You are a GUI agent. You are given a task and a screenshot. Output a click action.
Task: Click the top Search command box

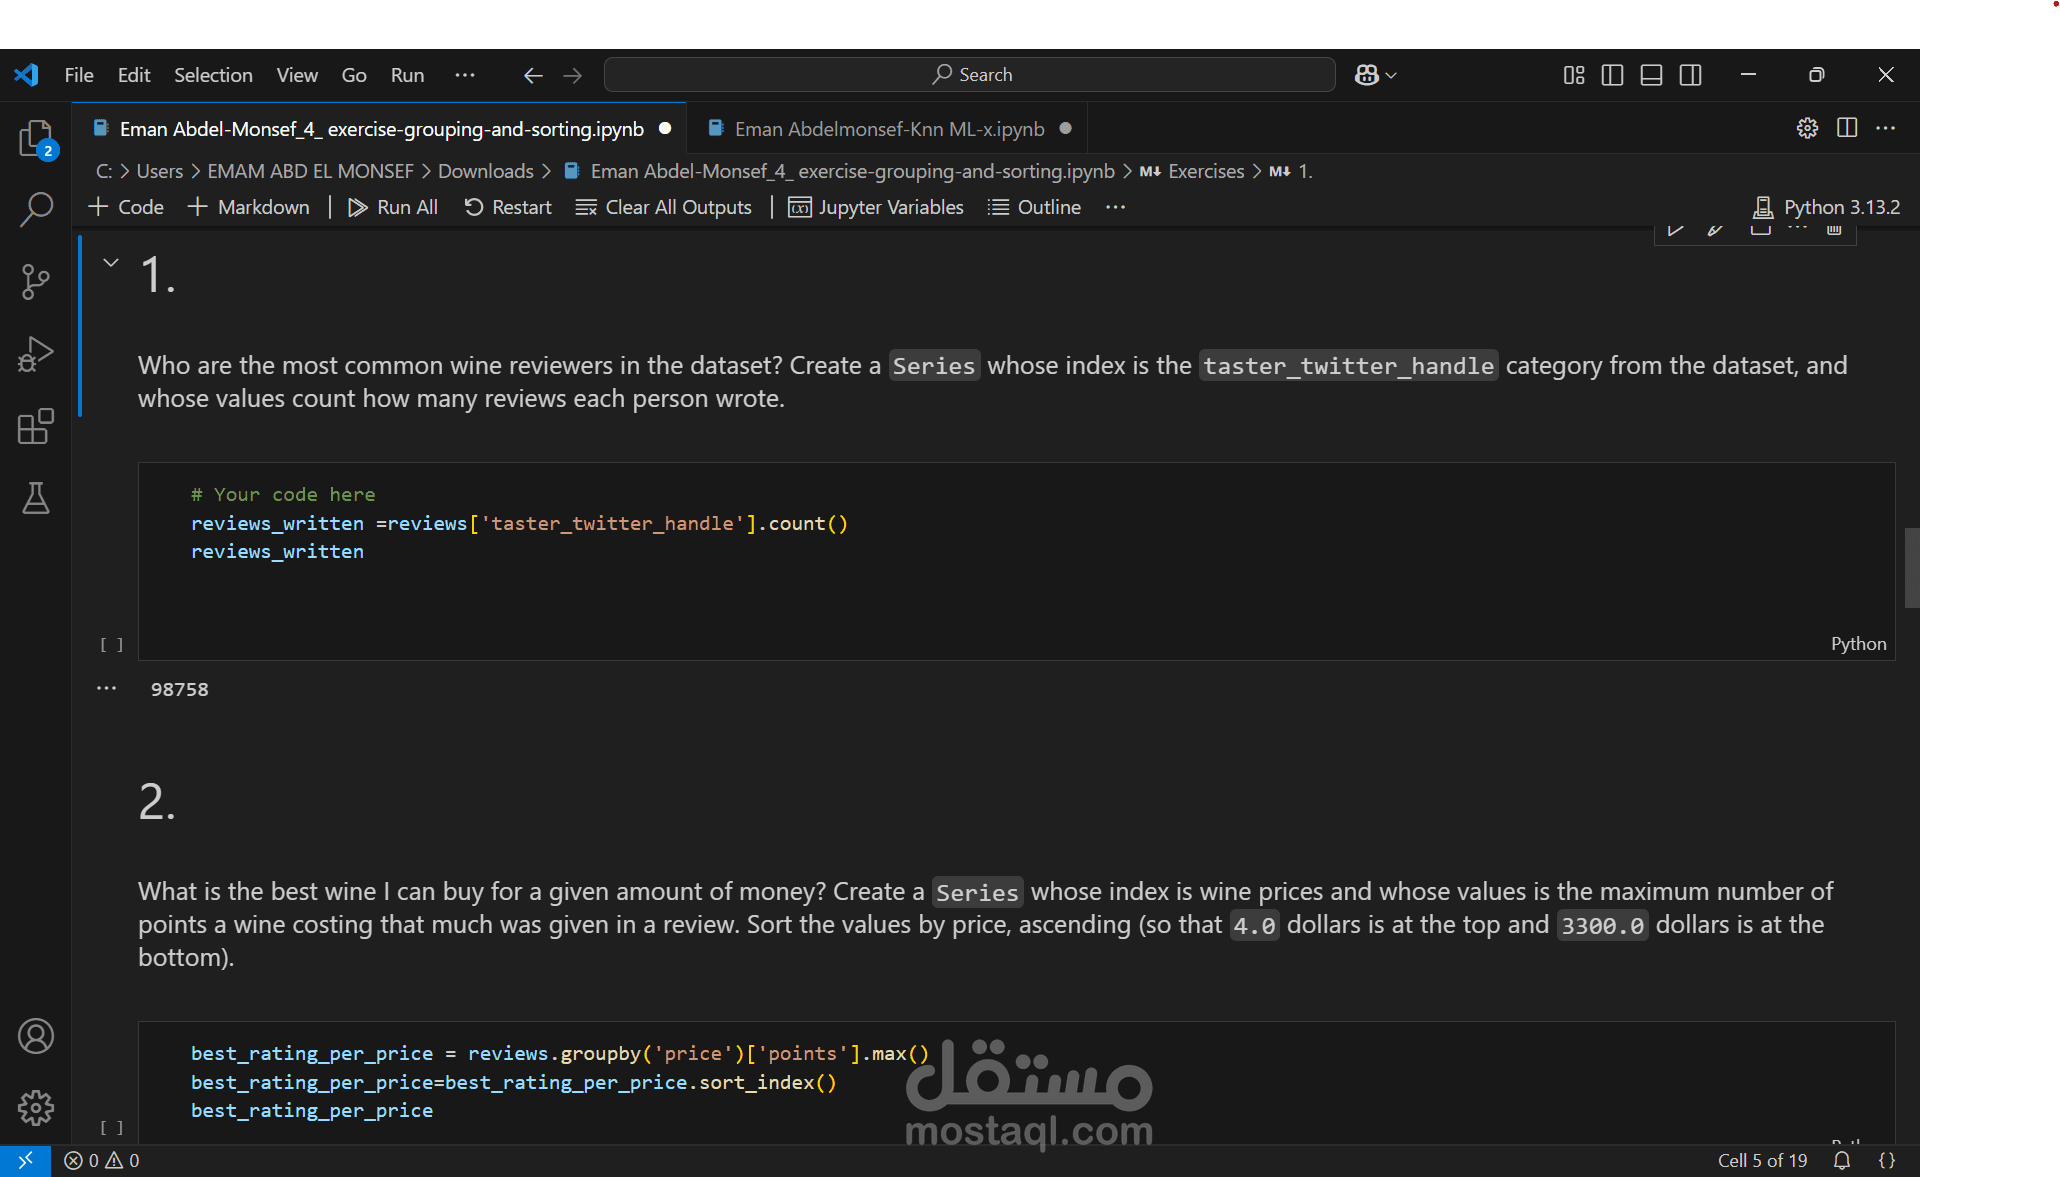970,75
